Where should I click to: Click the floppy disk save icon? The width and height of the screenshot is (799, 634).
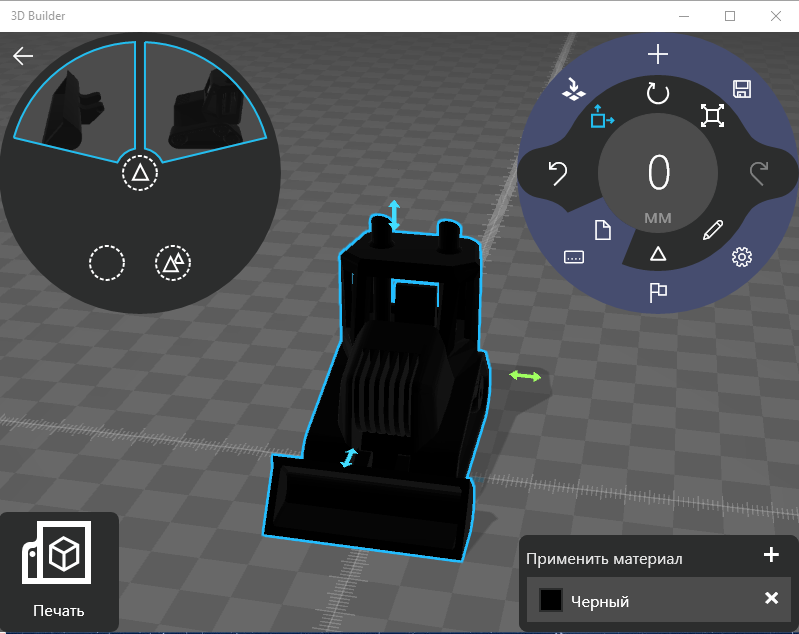[742, 89]
